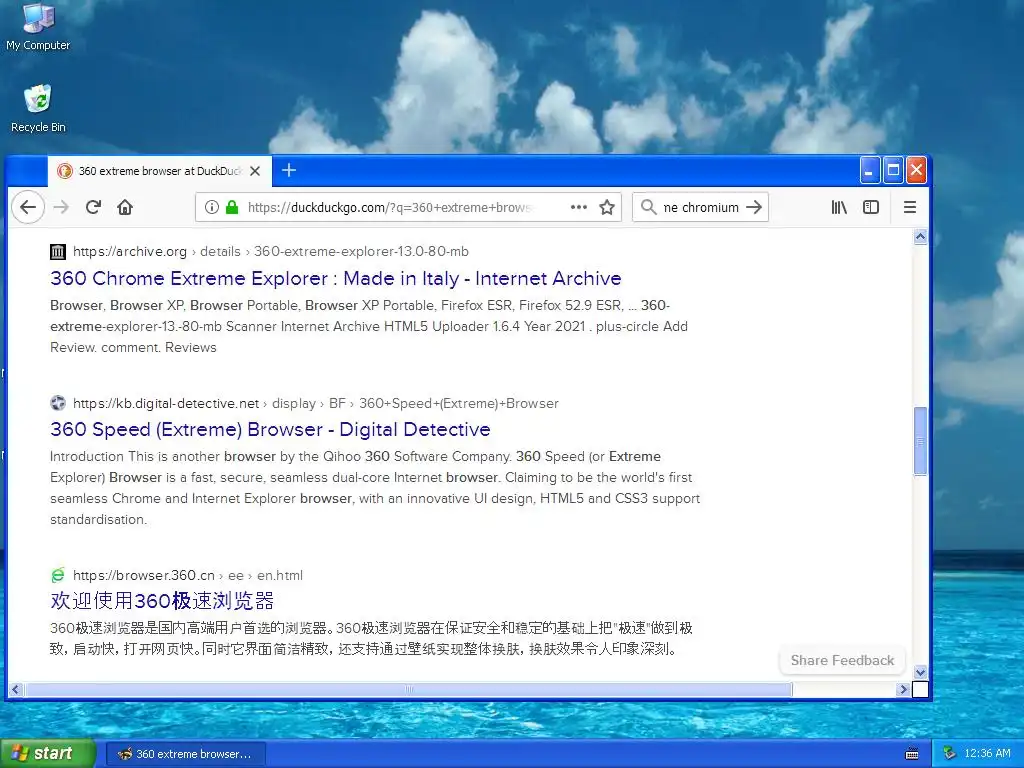Maximize the Firefox window
1024x768 pixels.
click(893, 171)
